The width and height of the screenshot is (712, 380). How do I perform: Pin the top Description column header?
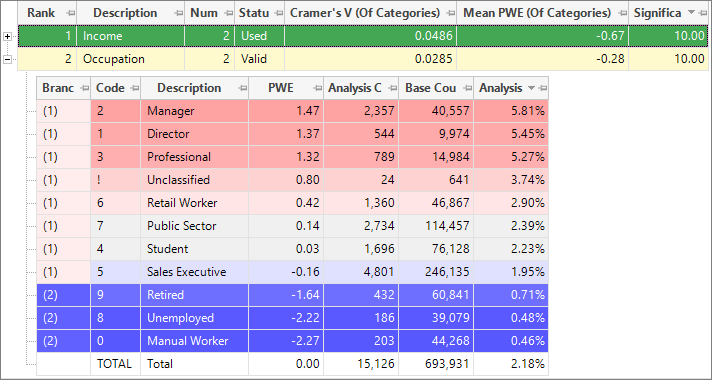179,13
